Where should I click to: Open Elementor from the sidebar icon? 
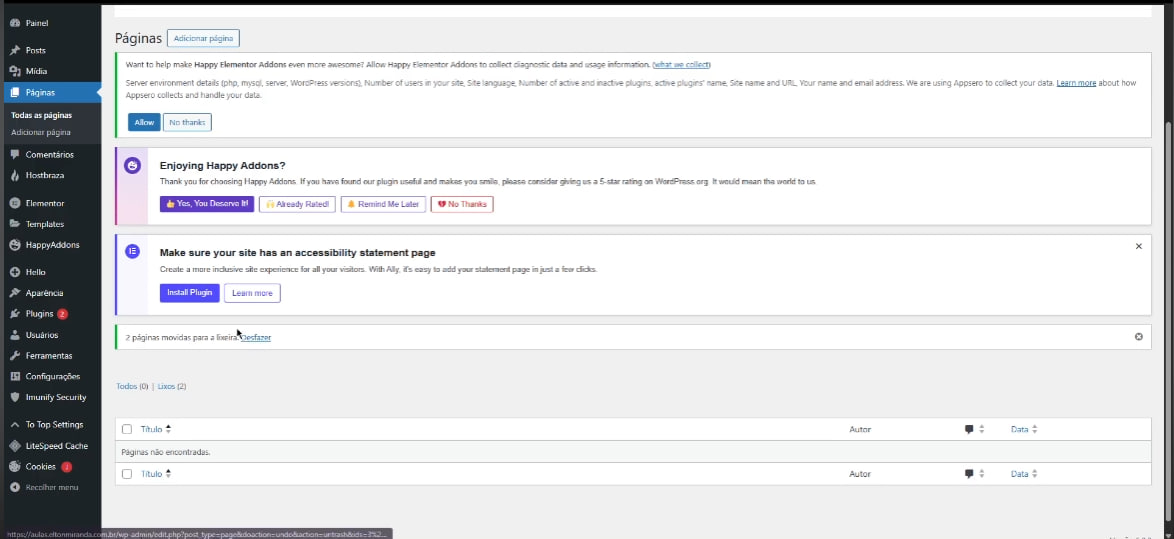(15, 203)
